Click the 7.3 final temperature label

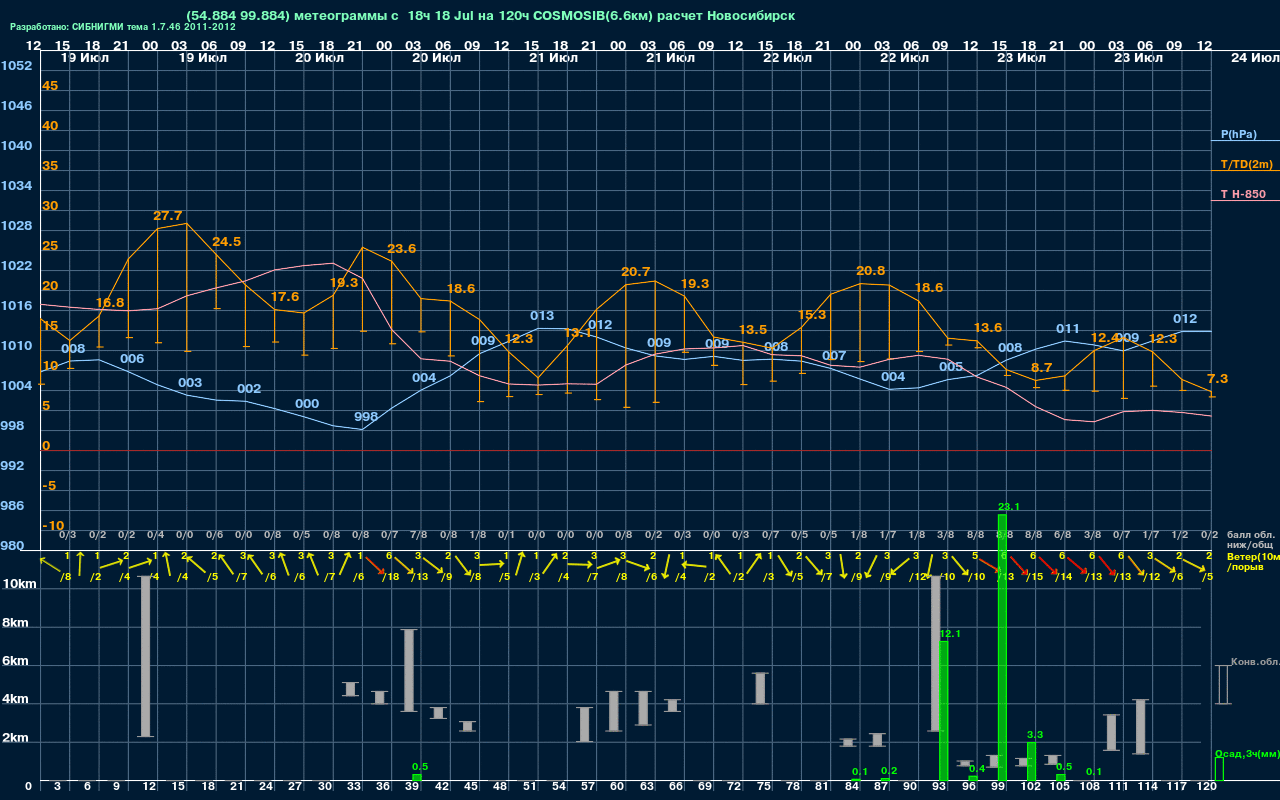pyautogui.click(x=1218, y=379)
